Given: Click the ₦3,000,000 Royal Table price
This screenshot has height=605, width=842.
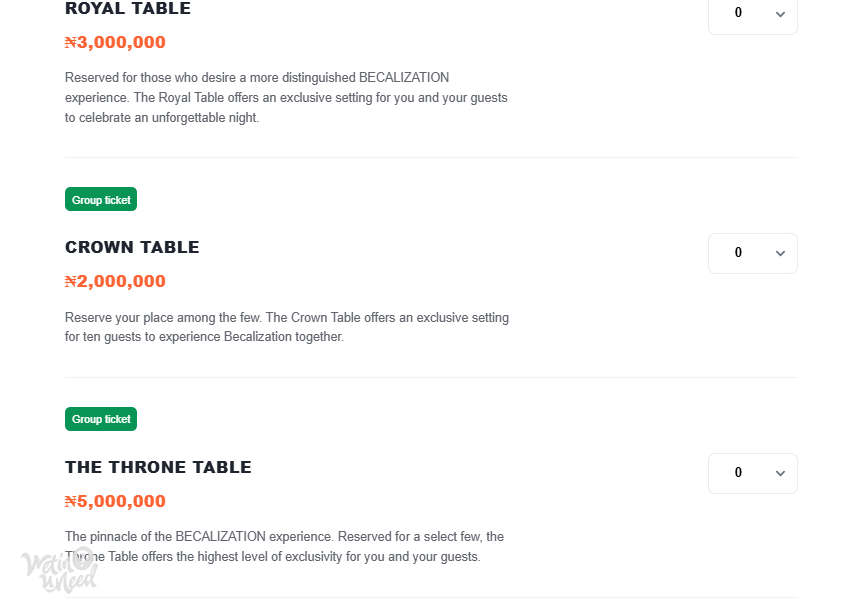Looking at the screenshot, I should pyautogui.click(x=115, y=42).
